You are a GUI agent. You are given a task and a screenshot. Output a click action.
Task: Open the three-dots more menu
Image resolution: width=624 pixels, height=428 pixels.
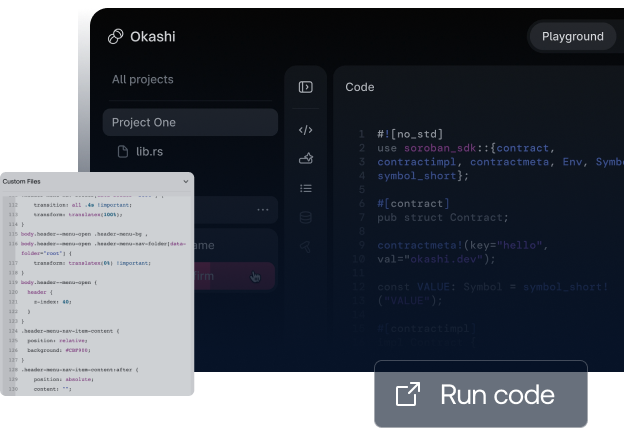click(x=263, y=210)
